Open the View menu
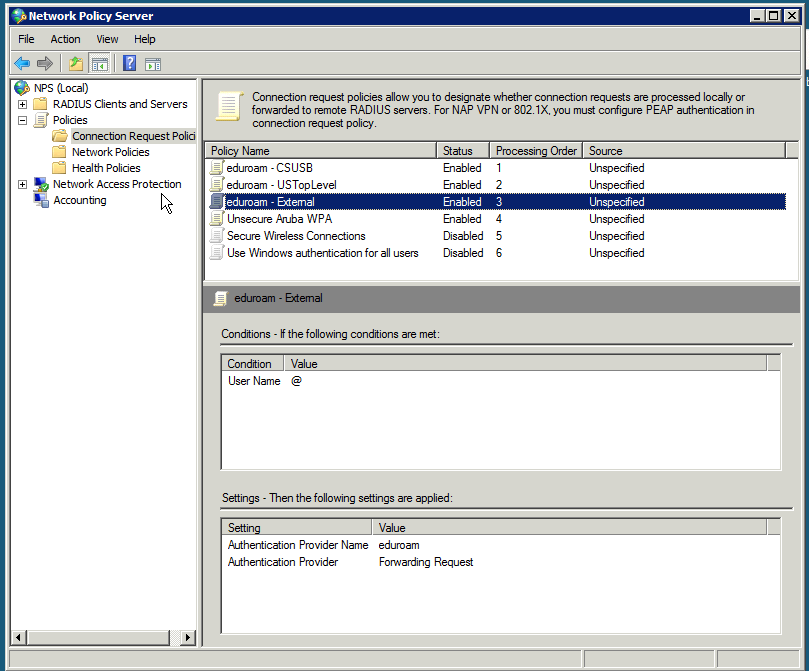Viewport: 809px width, 671px height. point(107,39)
